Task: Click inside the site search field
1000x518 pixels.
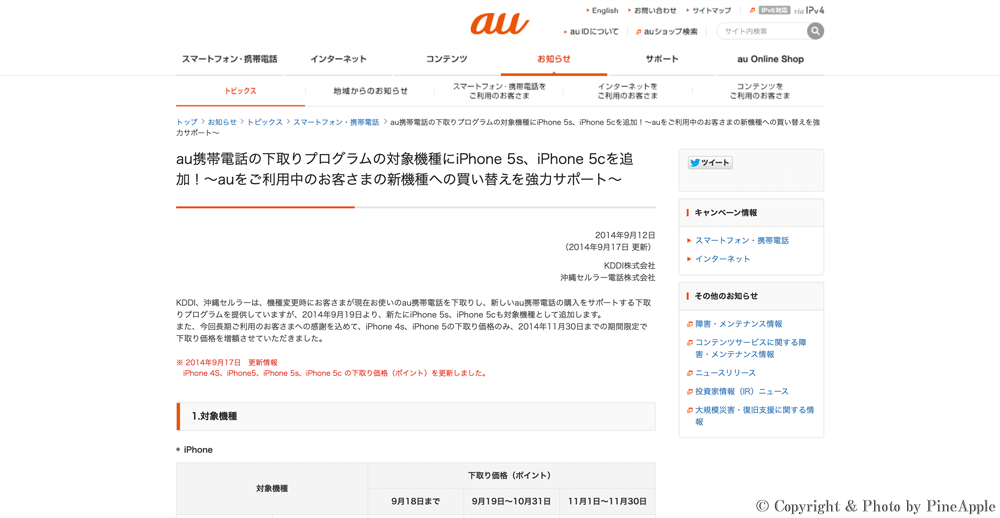Action: pos(762,32)
